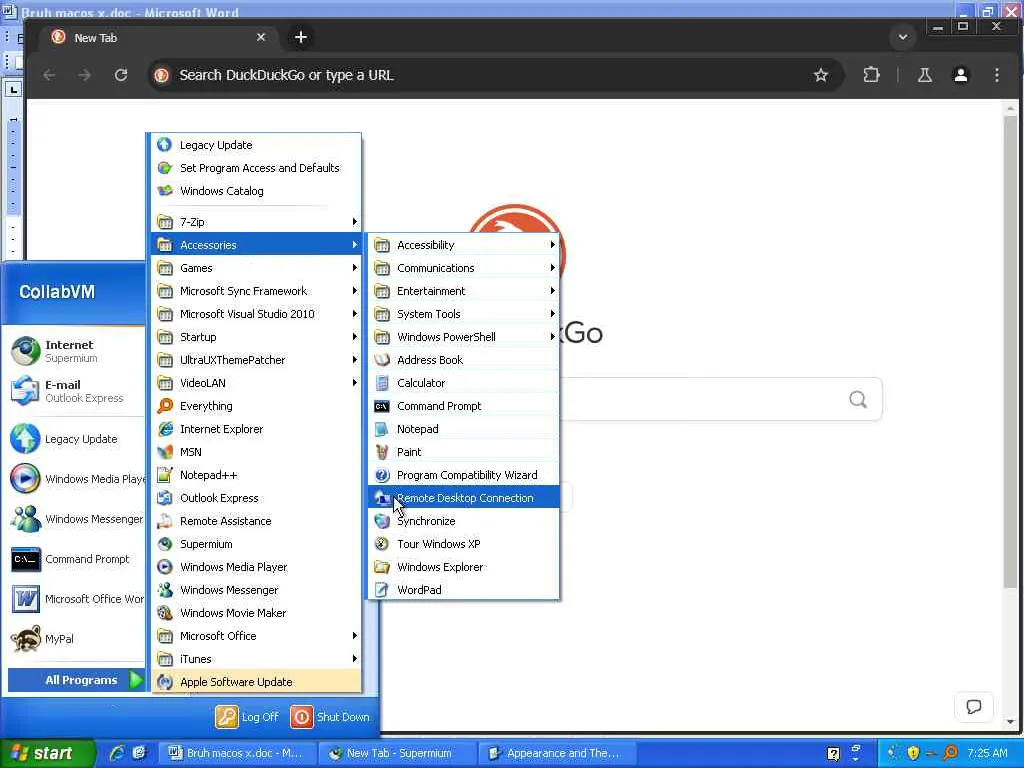Click the Windows Explorer icon
This screenshot has width=1024, height=768.
tap(382, 567)
